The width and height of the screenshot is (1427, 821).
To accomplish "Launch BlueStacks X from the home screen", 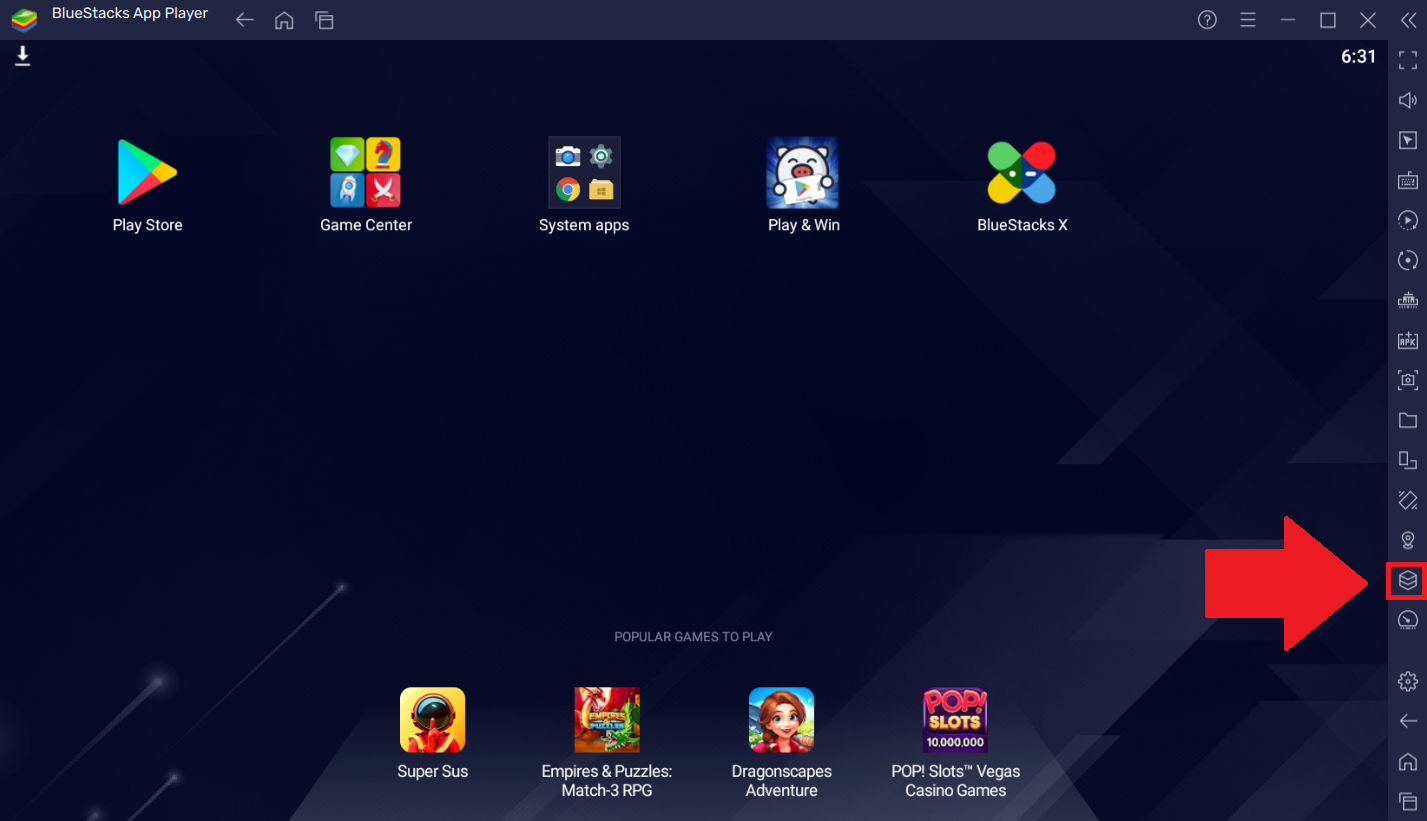I will [1022, 185].
